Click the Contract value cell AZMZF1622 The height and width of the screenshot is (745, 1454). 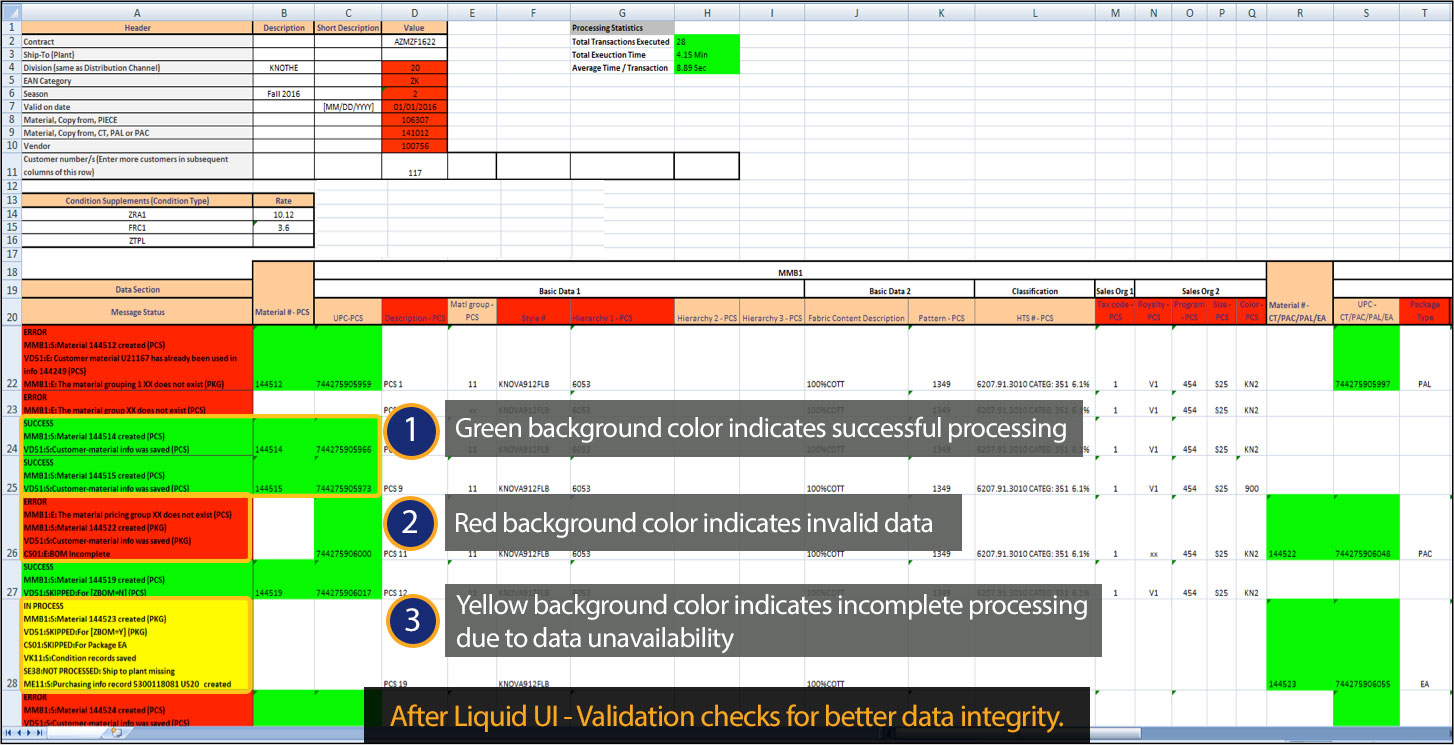coord(415,42)
